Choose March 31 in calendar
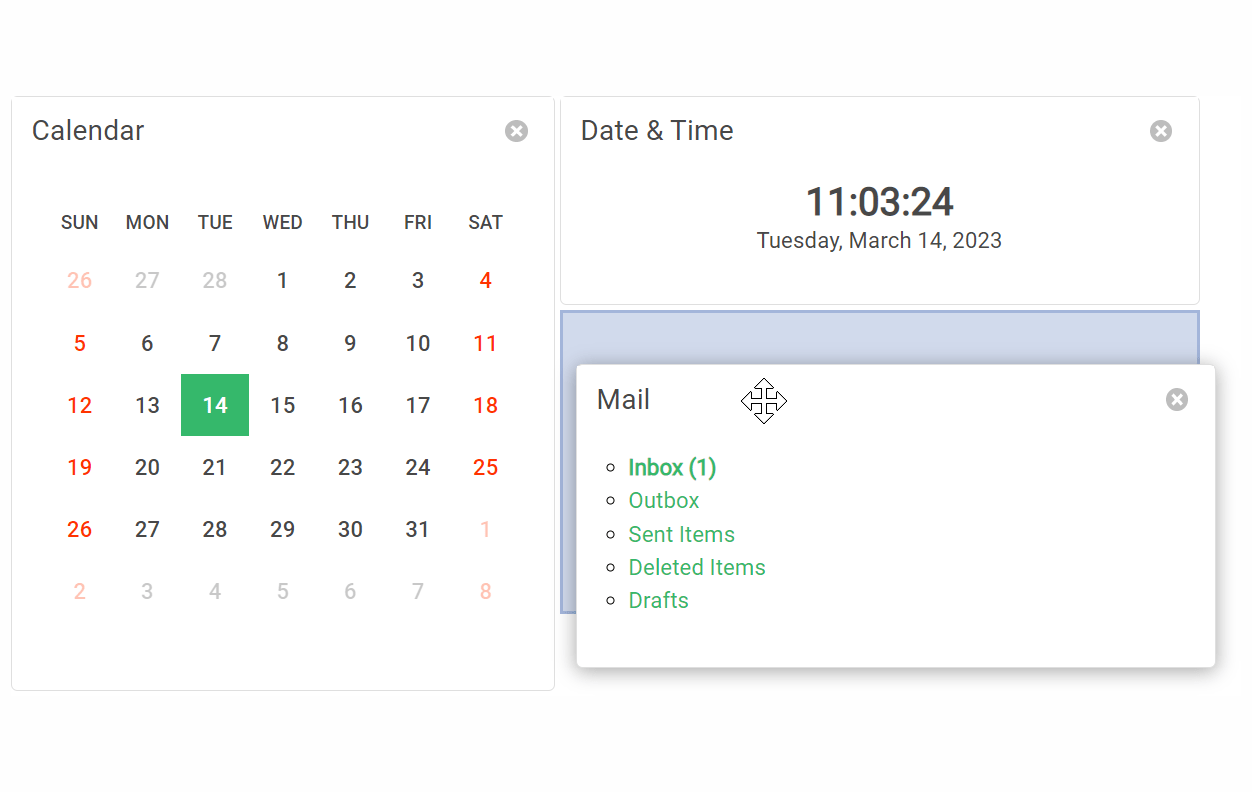The width and height of the screenshot is (1252, 792). [x=418, y=529]
